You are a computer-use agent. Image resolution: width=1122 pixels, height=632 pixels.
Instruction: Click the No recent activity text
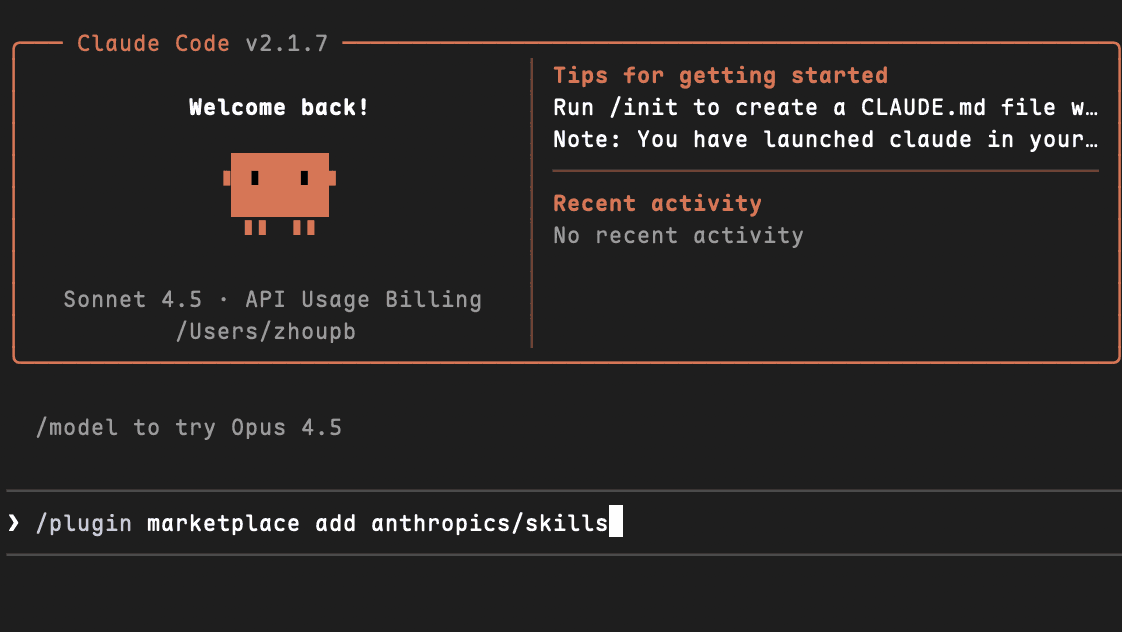click(678, 235)
